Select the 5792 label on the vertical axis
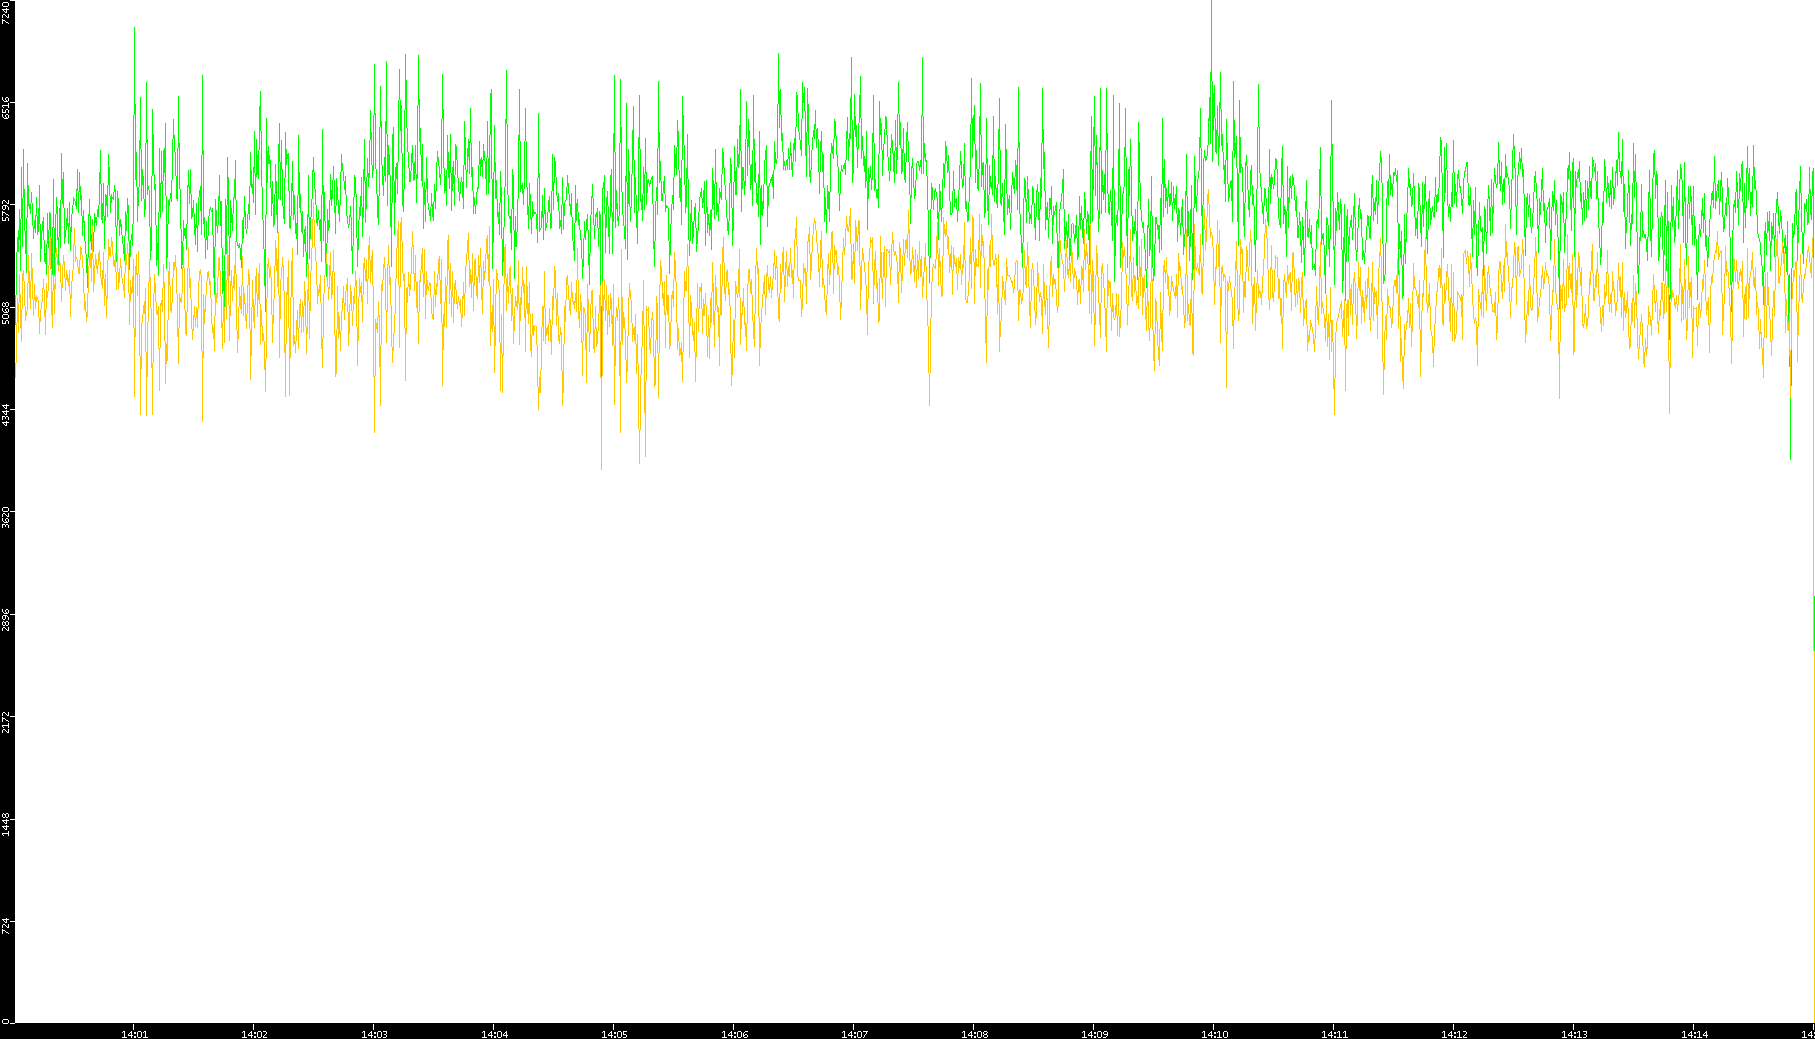The width and height of the screenshot is (1815, 1039). click(6, 210)
